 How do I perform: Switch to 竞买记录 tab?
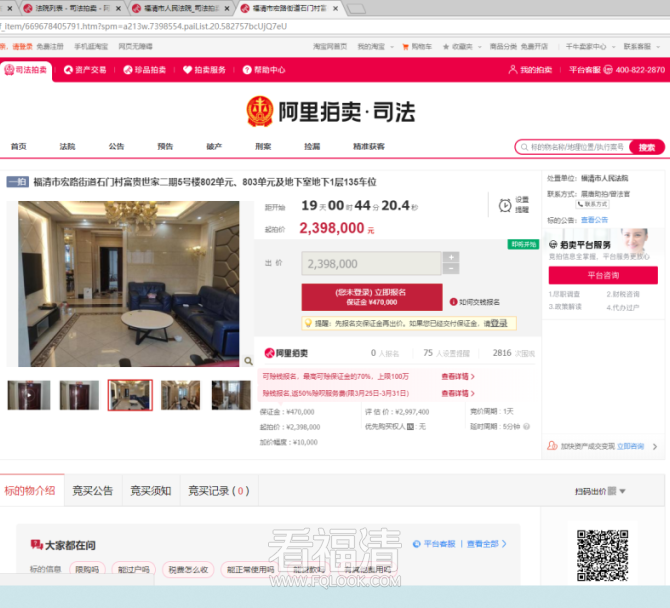click(x=219, y=491)
